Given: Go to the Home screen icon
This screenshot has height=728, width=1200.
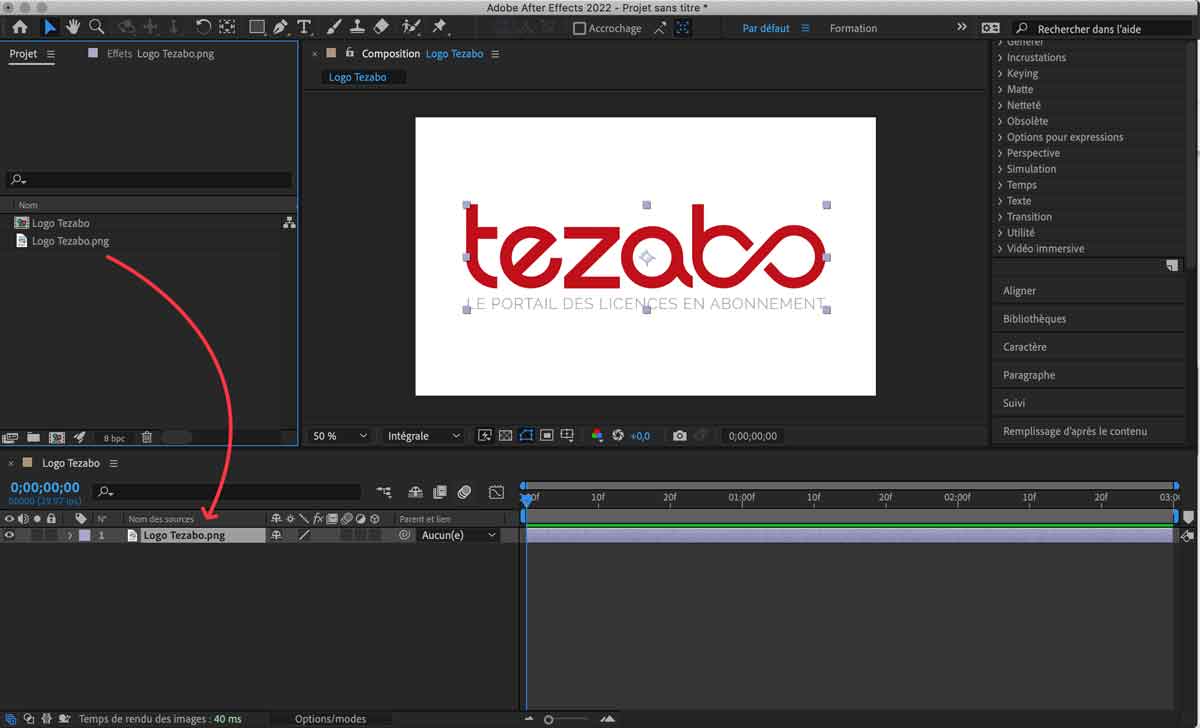Looking at the screenshot, I should point(20,27).
